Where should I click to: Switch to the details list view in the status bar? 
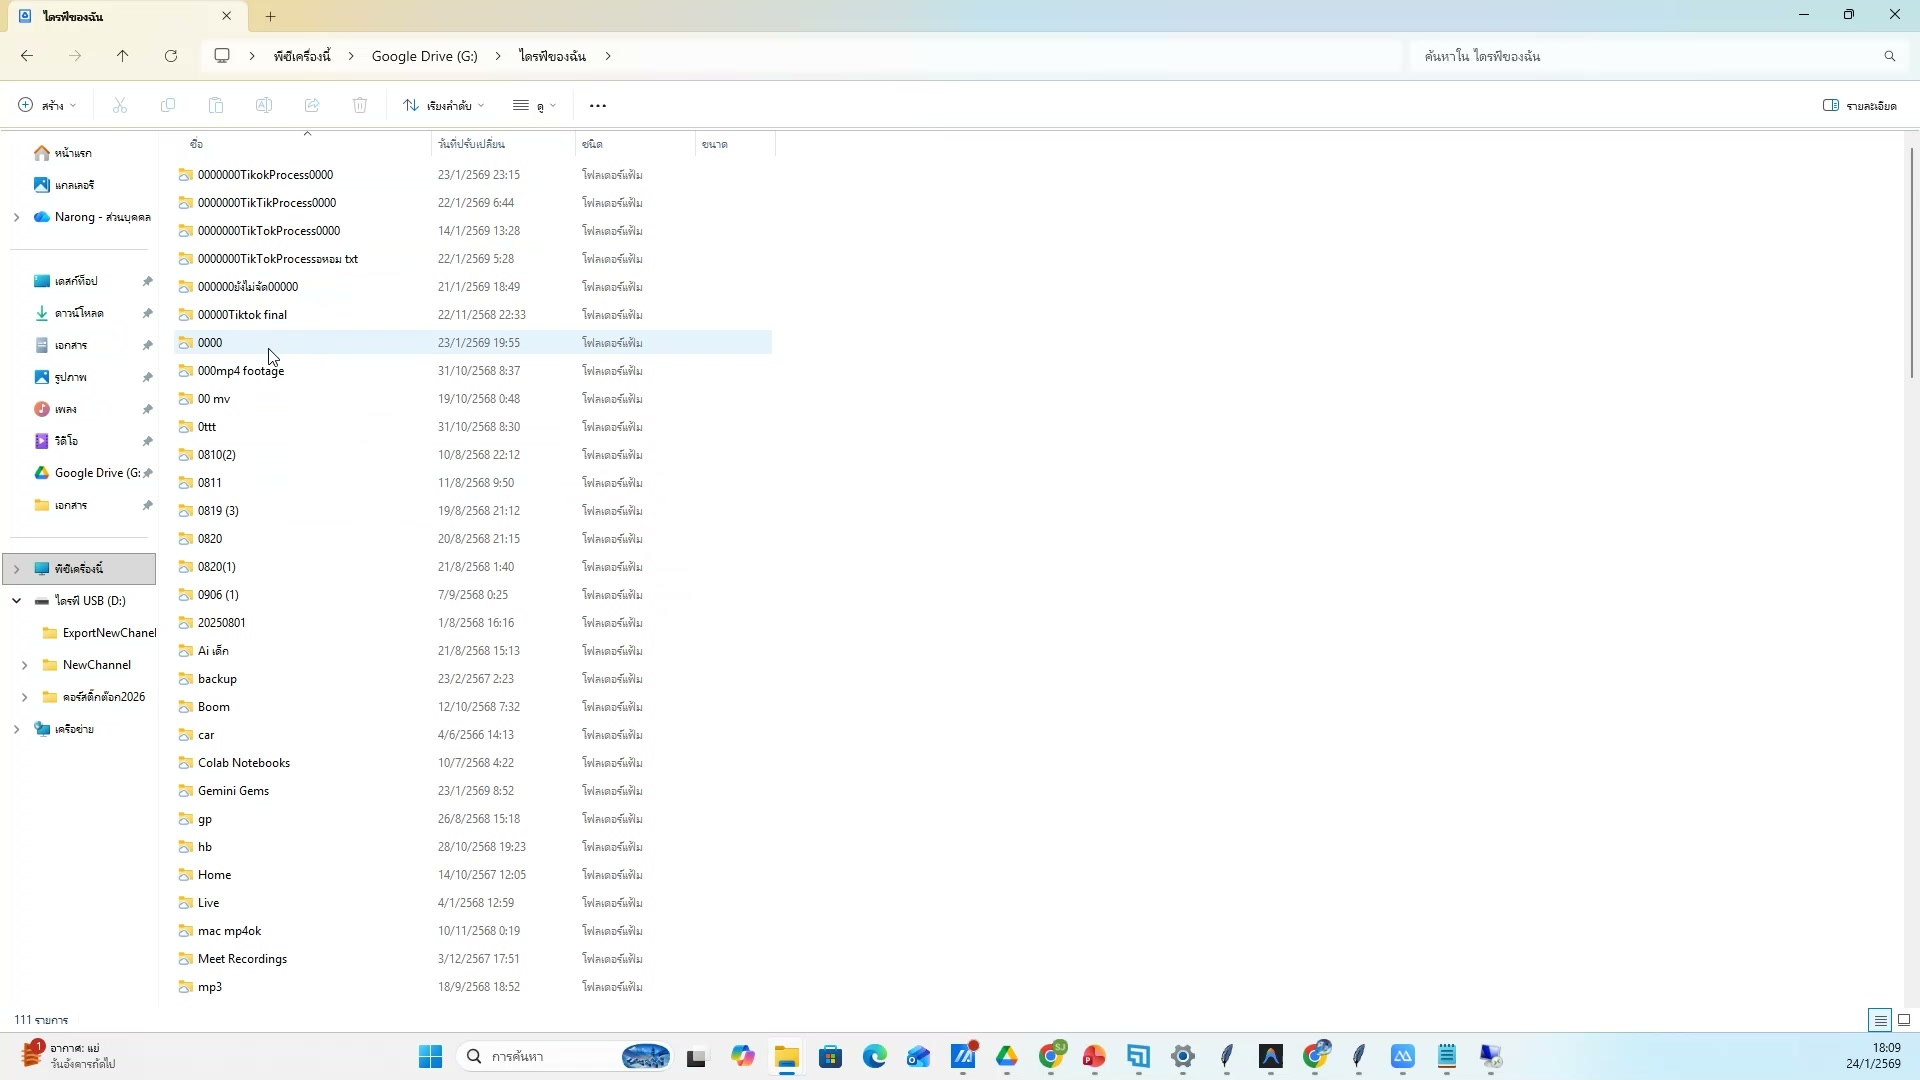tap(1880, 1020)
